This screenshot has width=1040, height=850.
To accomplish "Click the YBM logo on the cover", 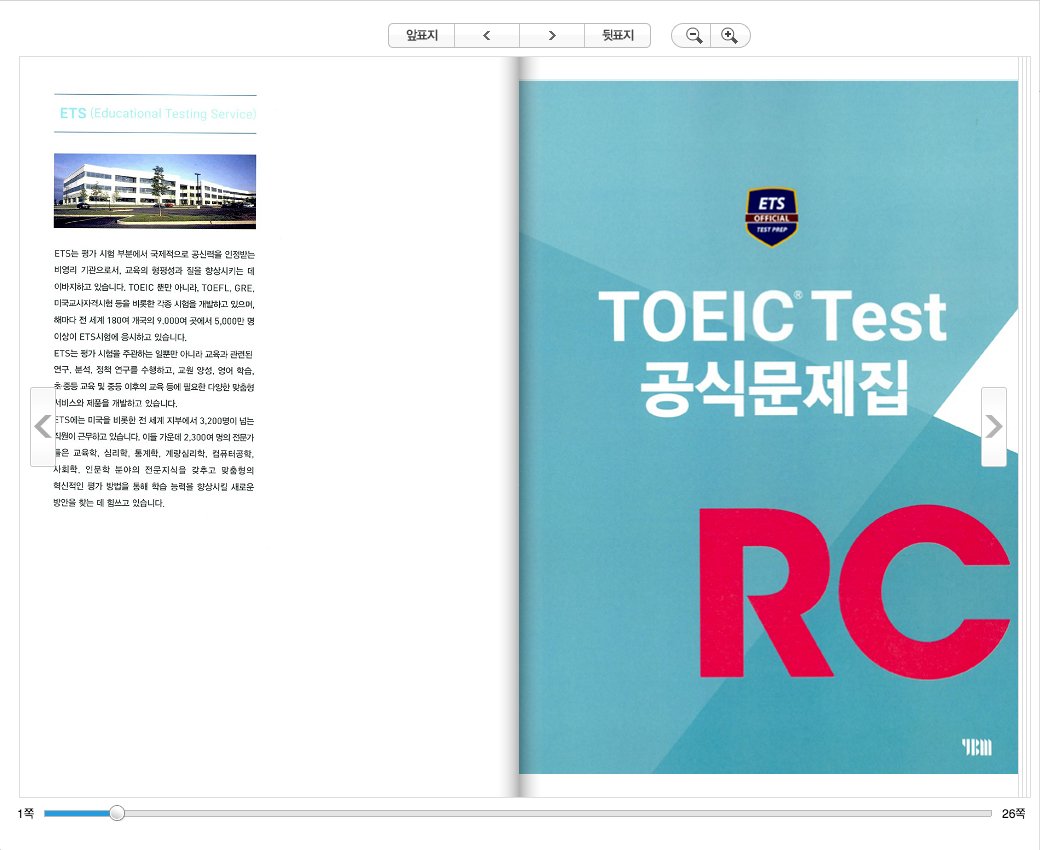I will tap(976, 747).
